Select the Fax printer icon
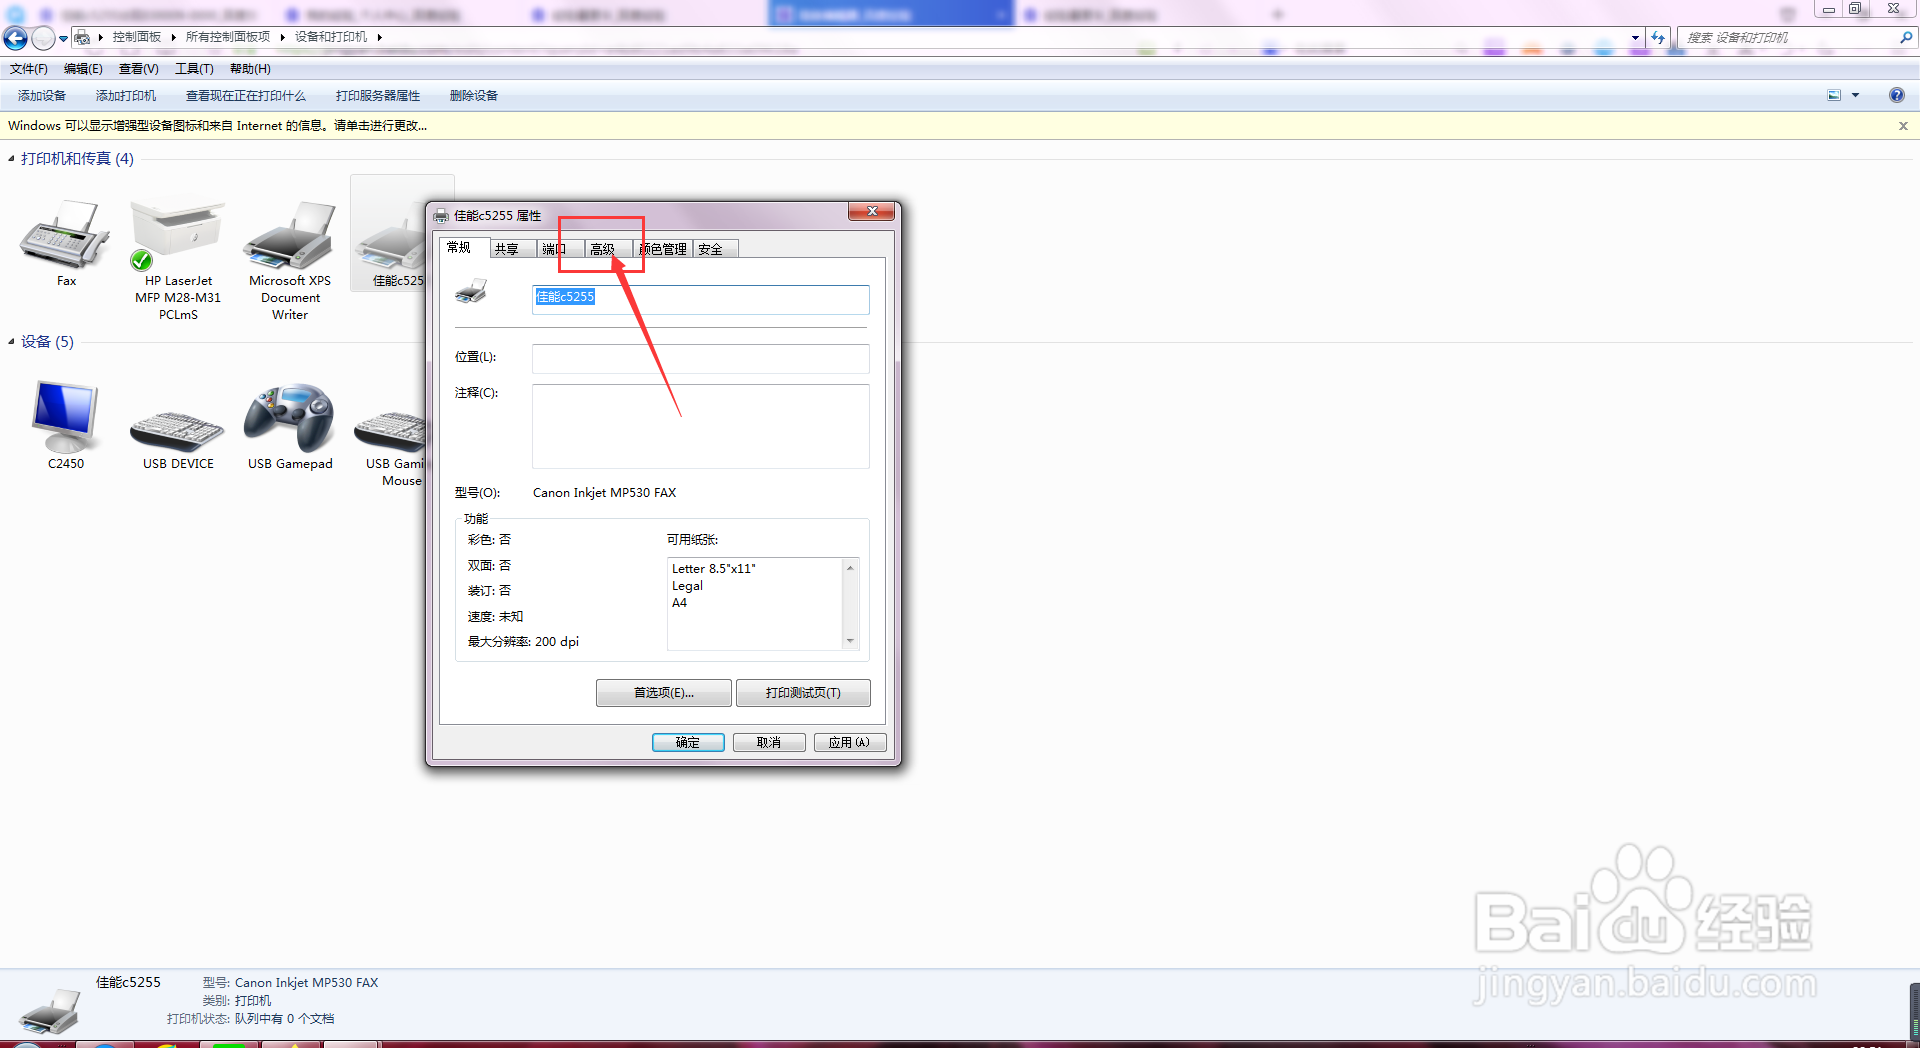Image resolution: width=1920 pixels, height=1048 pixels. tap(66, 236)
